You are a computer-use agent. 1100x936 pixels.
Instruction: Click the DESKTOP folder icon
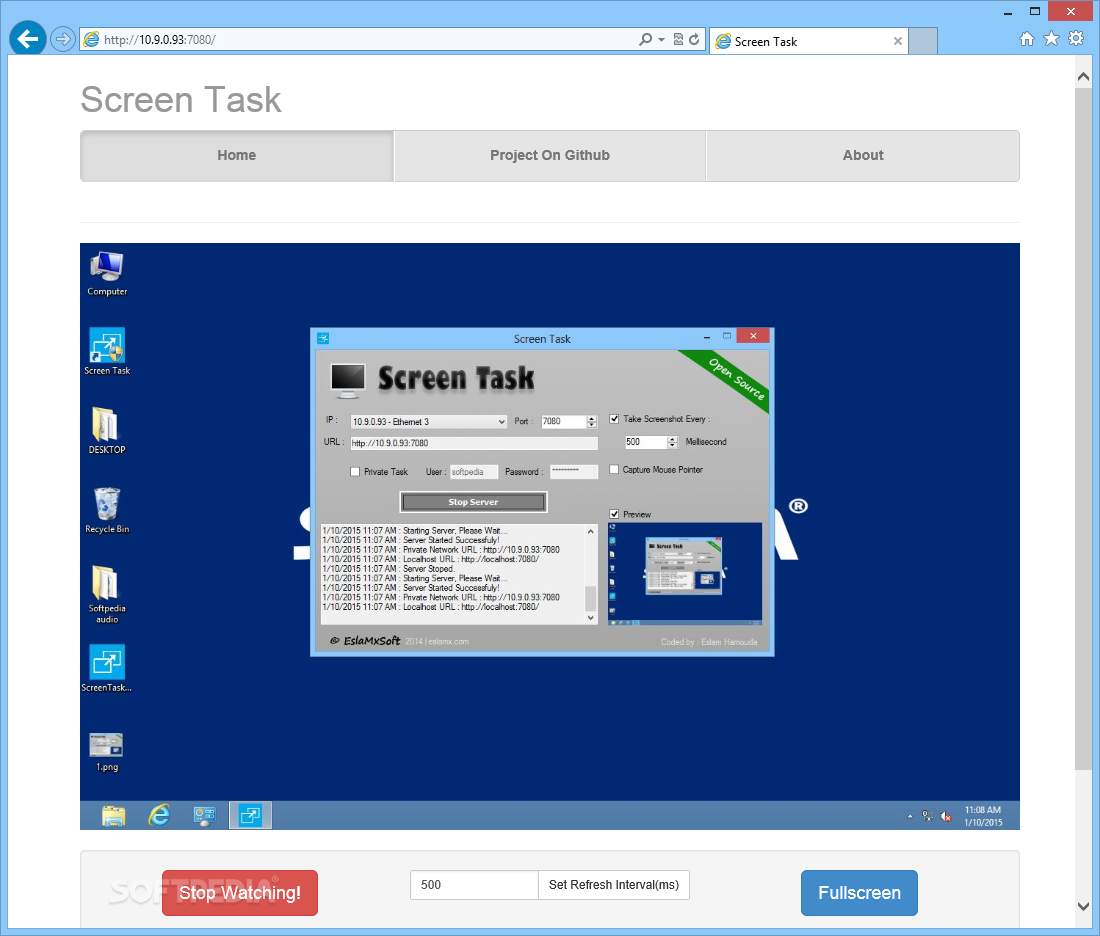tap(107, 431)
